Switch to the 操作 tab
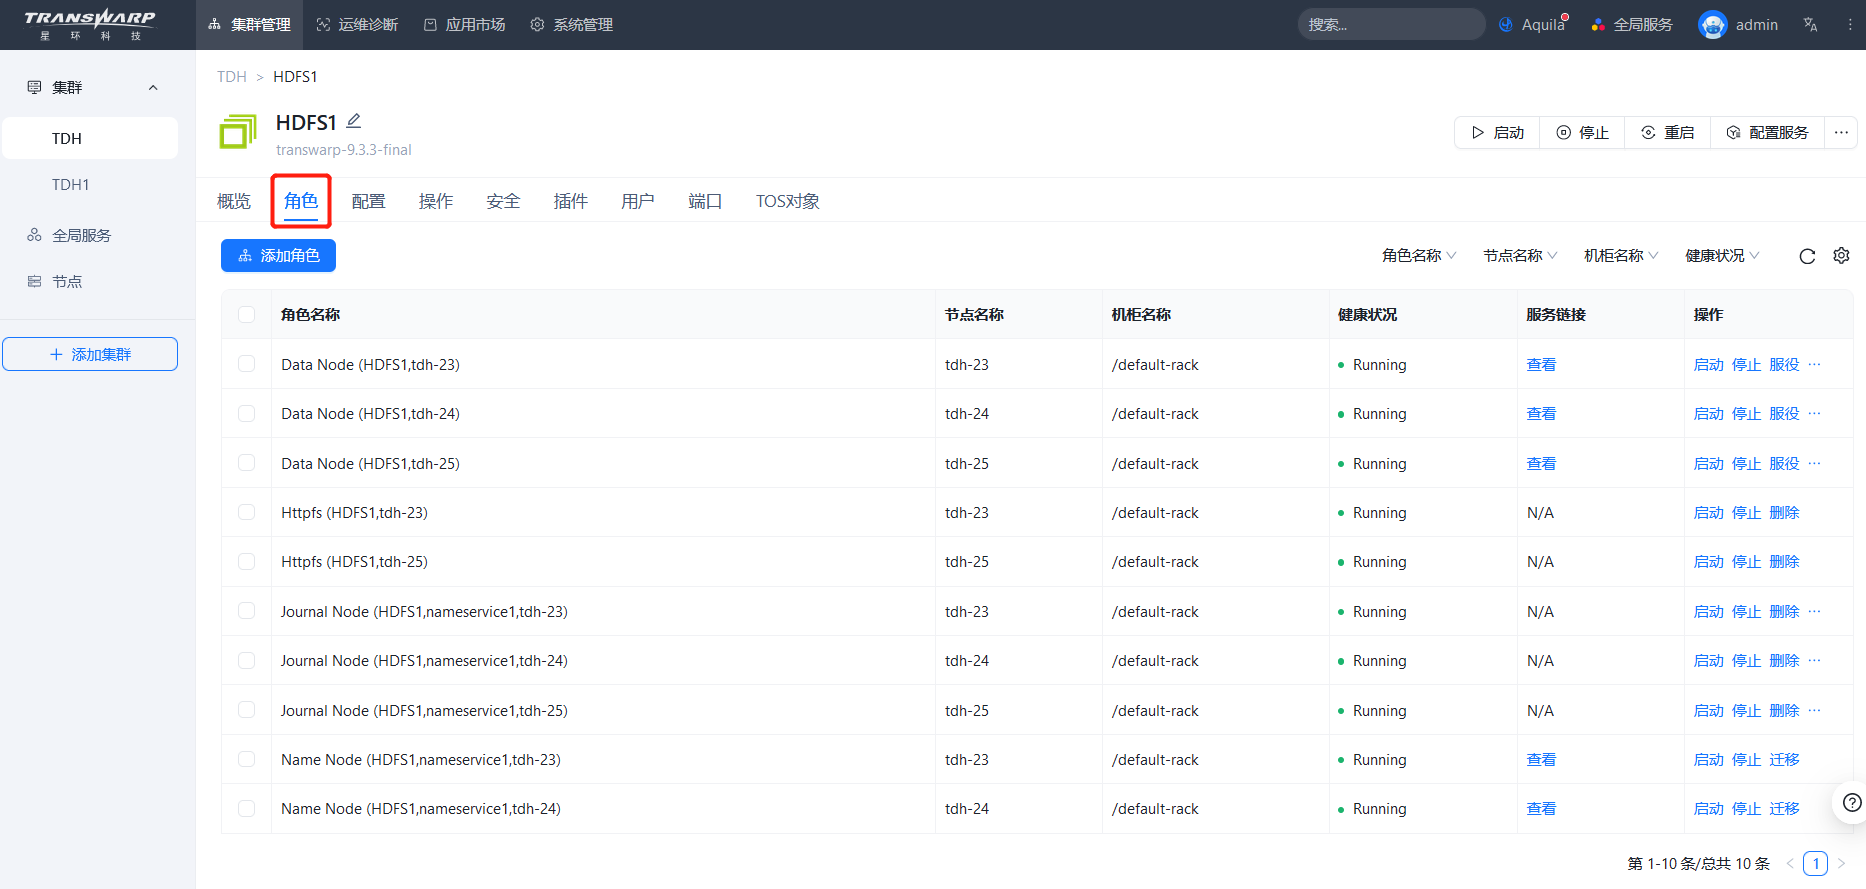The width and height of the screenshot is (1866, 889). click(x=435, y=201)
